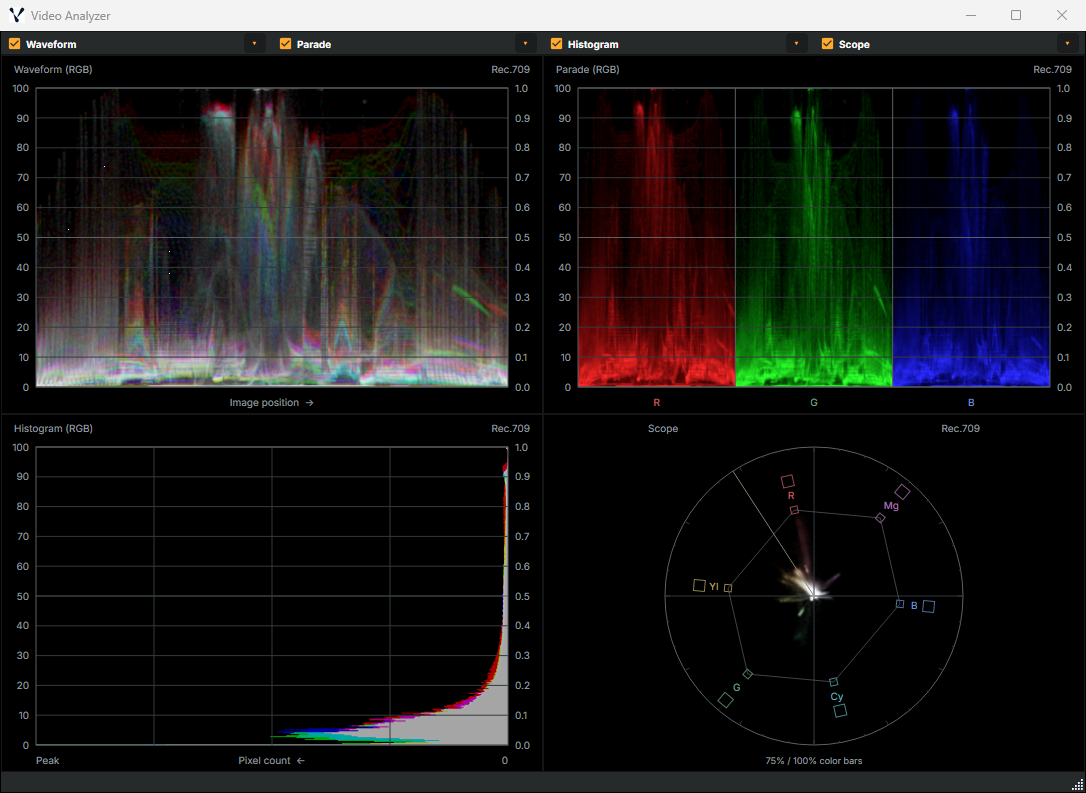Click the Histogram tab label
This screenshot has width=1086, height=793.
click(x=593, y=44)
